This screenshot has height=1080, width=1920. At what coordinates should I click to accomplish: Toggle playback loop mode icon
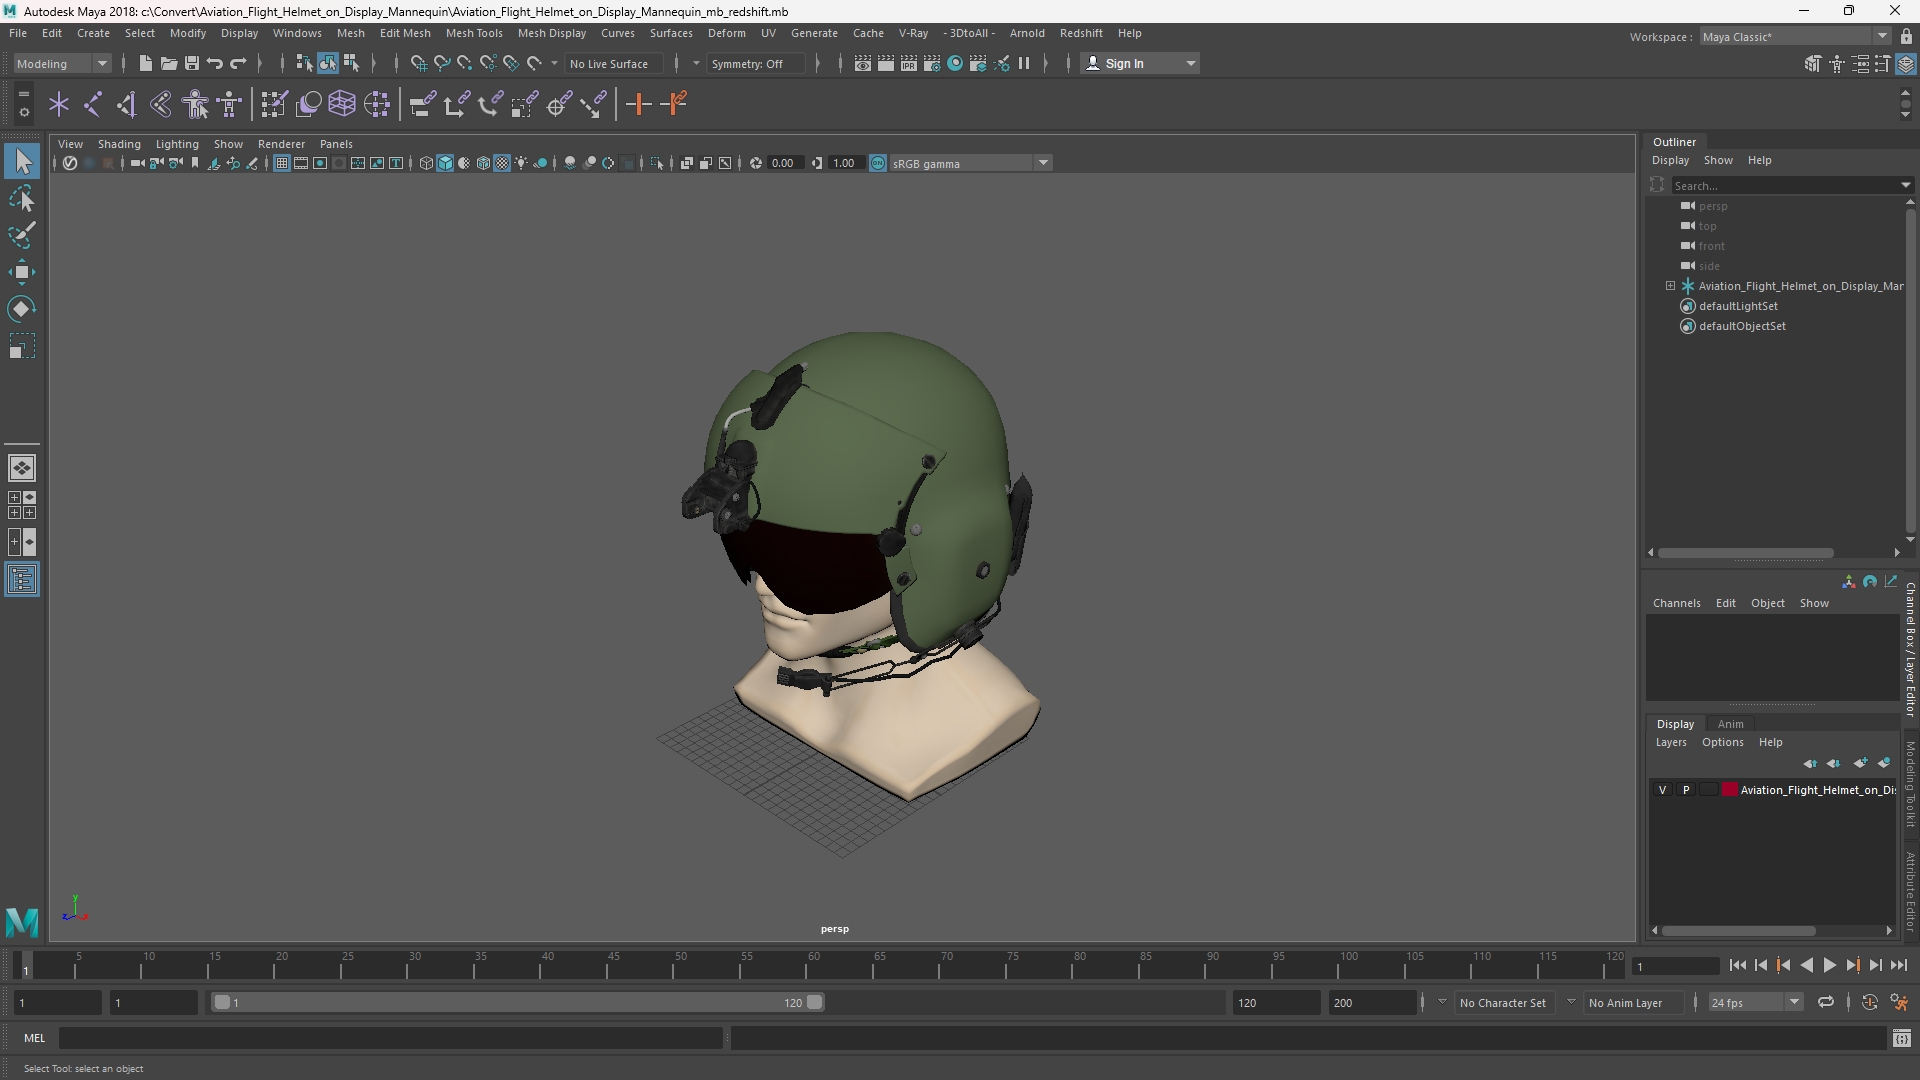[1826, 1002]
